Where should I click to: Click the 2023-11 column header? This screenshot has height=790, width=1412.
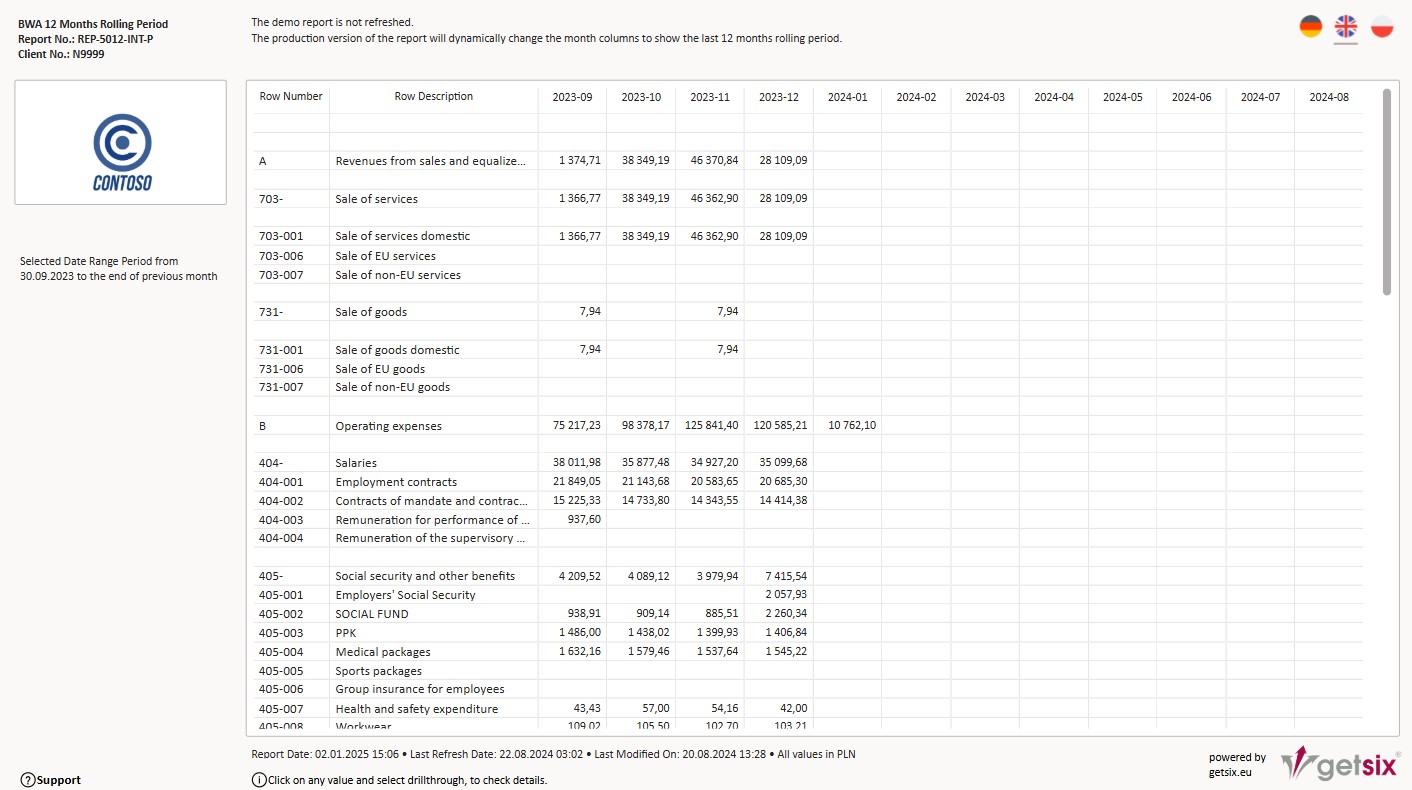click(710, 98)
